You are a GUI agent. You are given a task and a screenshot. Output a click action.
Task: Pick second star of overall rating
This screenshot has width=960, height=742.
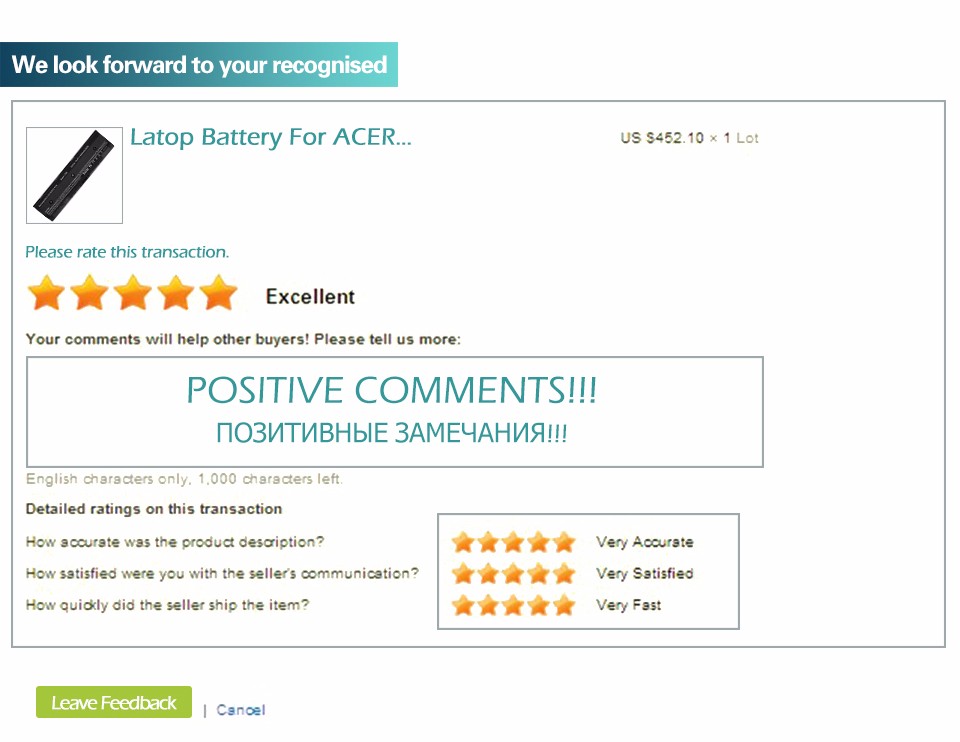pyautogui.click(x=89, y=294)
